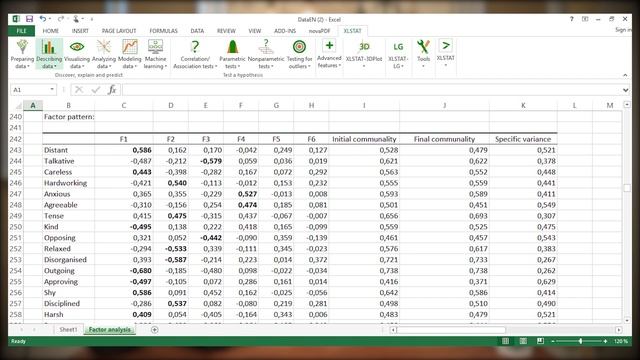Switch to Page Layout view in status bar

click(523, 341)
